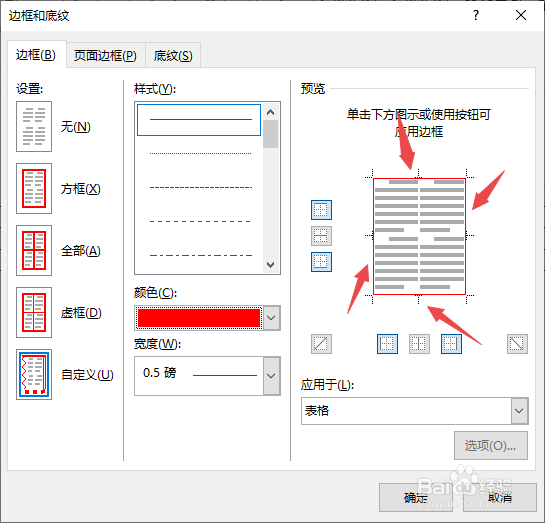The width and height of the screenshot is (545, 523).
Task: Choose the solid line border style
Action: (x=199, y=120)
